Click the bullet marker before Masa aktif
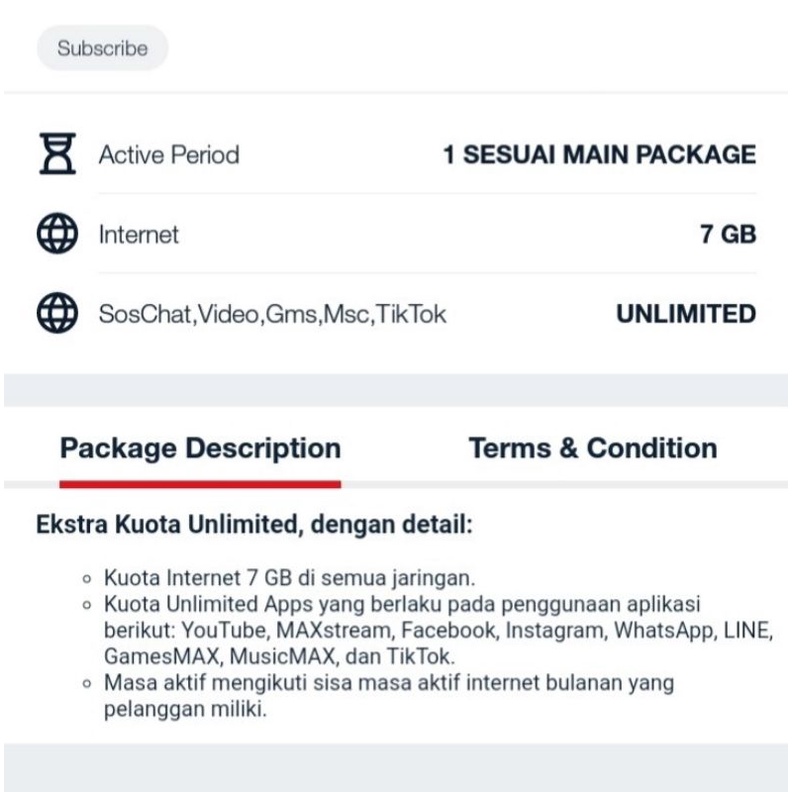 pyautogui.click(x=86, y=684)
